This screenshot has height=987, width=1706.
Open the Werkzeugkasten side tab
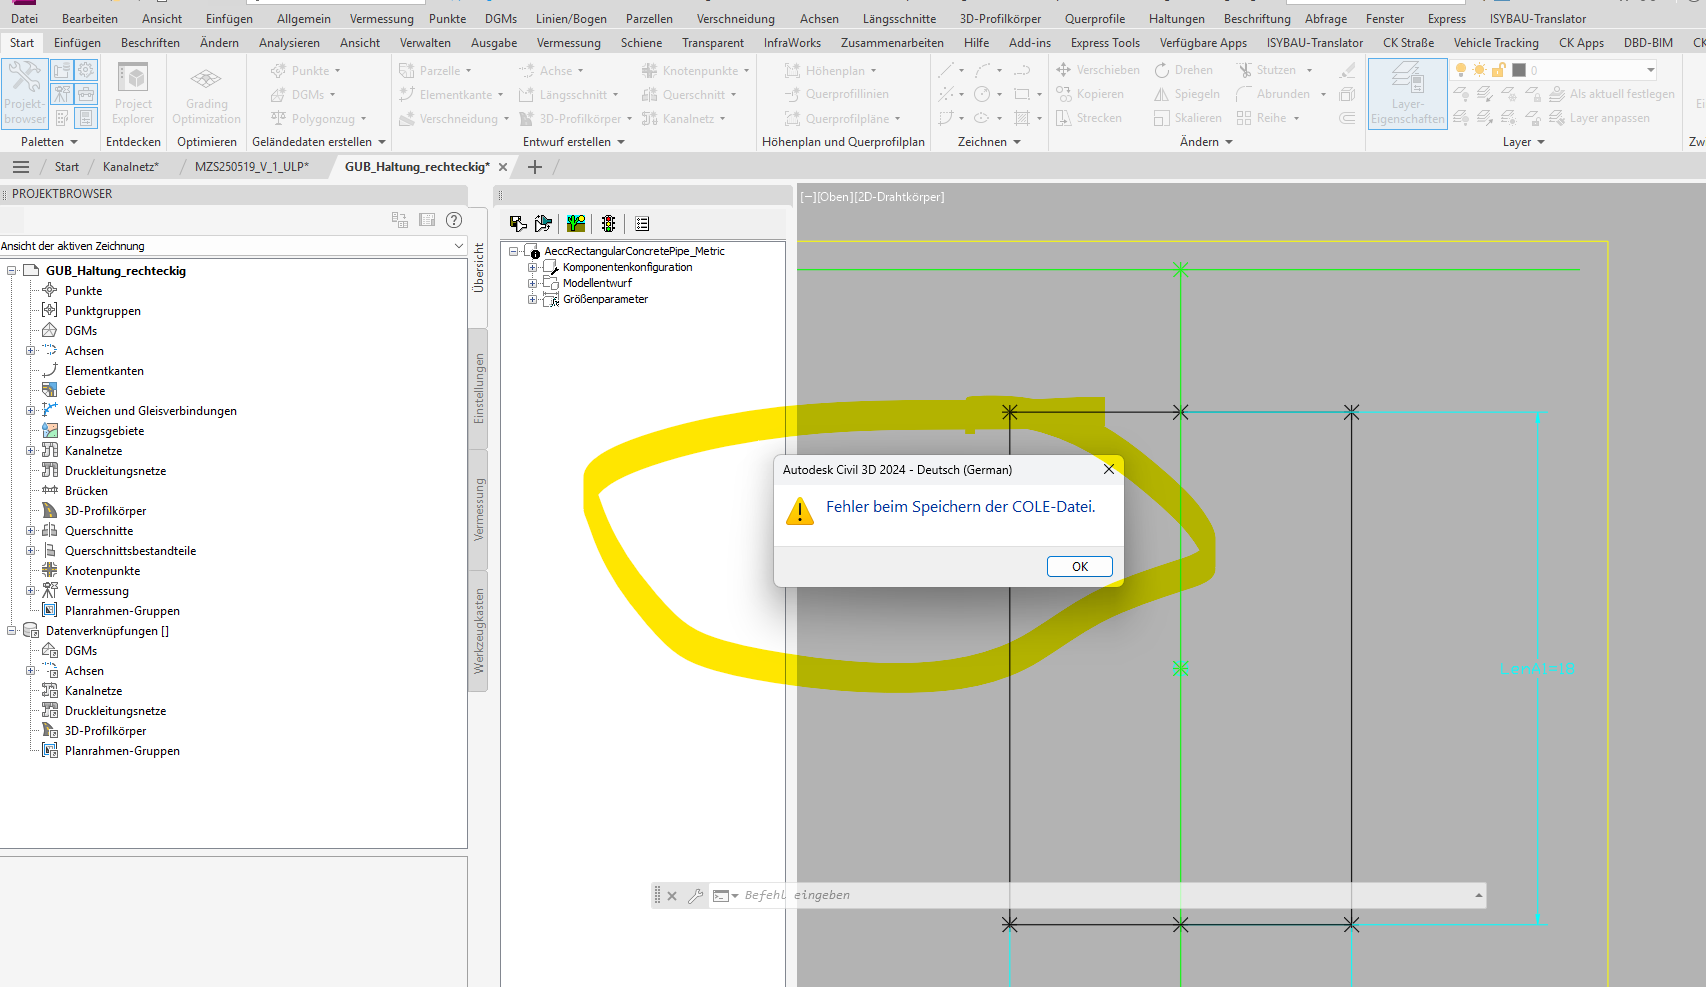click(479, 631)
